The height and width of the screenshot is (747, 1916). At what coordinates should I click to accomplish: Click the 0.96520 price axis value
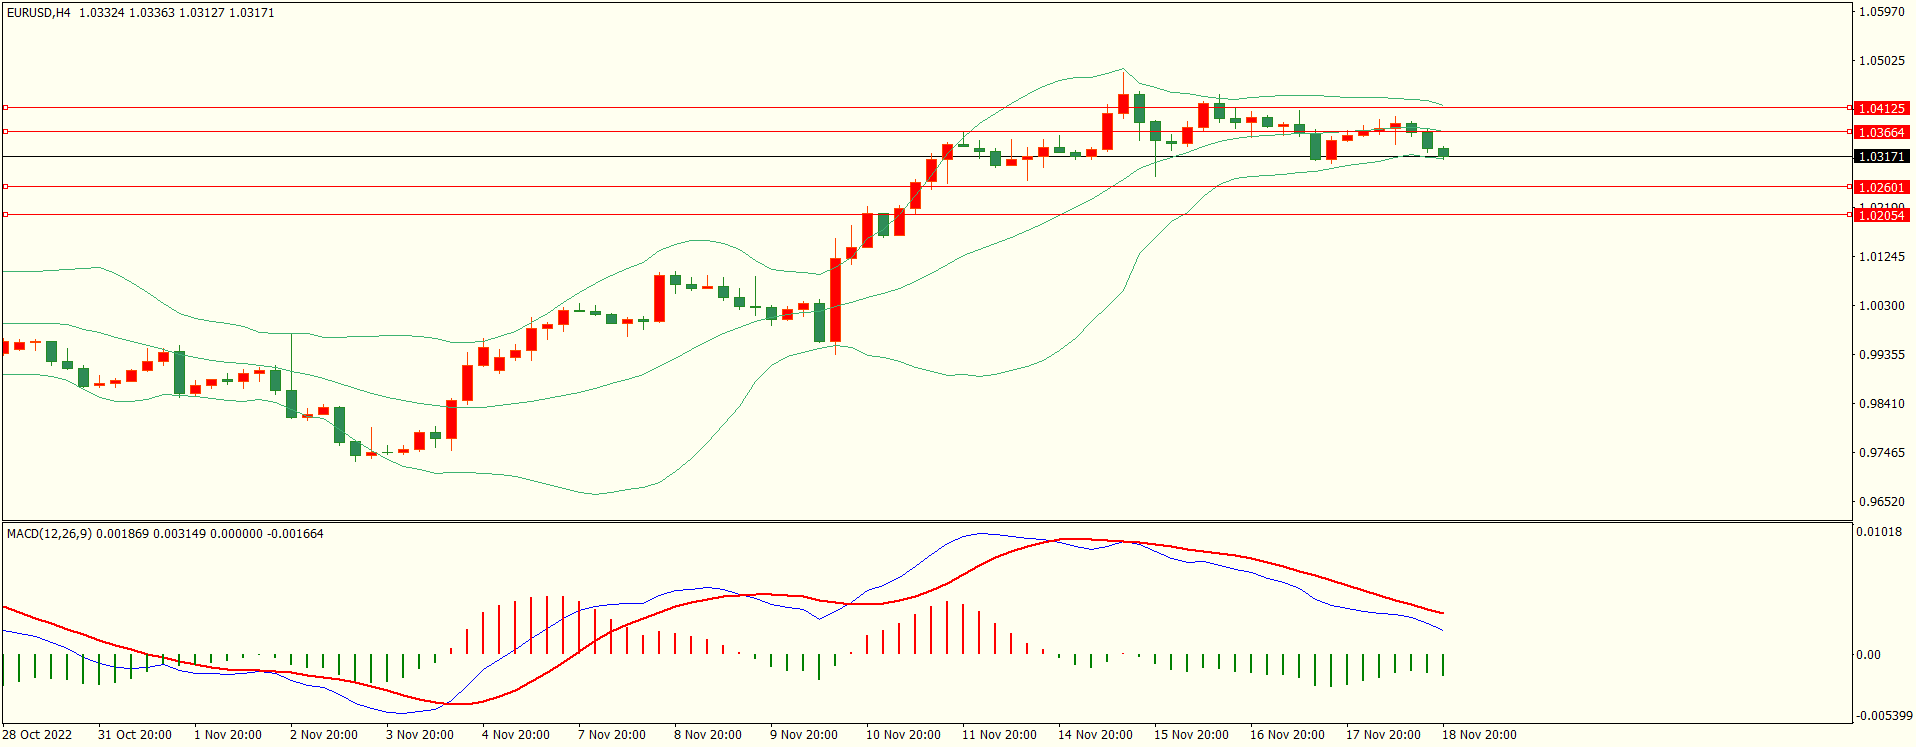(x=1881, y=502)
